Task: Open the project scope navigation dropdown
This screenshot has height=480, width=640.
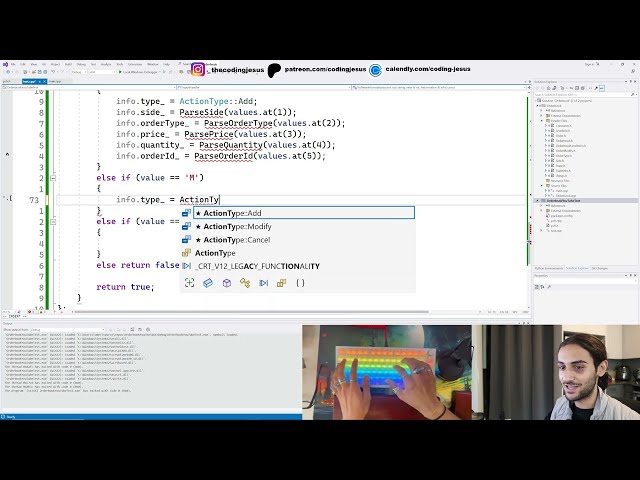Action: 89,87
